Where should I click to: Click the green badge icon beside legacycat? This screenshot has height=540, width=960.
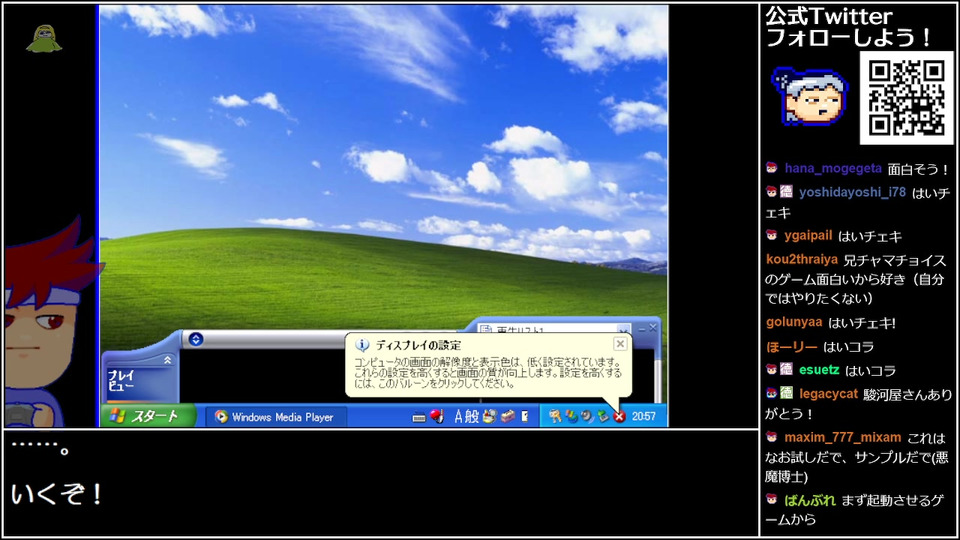pos(787,394)
